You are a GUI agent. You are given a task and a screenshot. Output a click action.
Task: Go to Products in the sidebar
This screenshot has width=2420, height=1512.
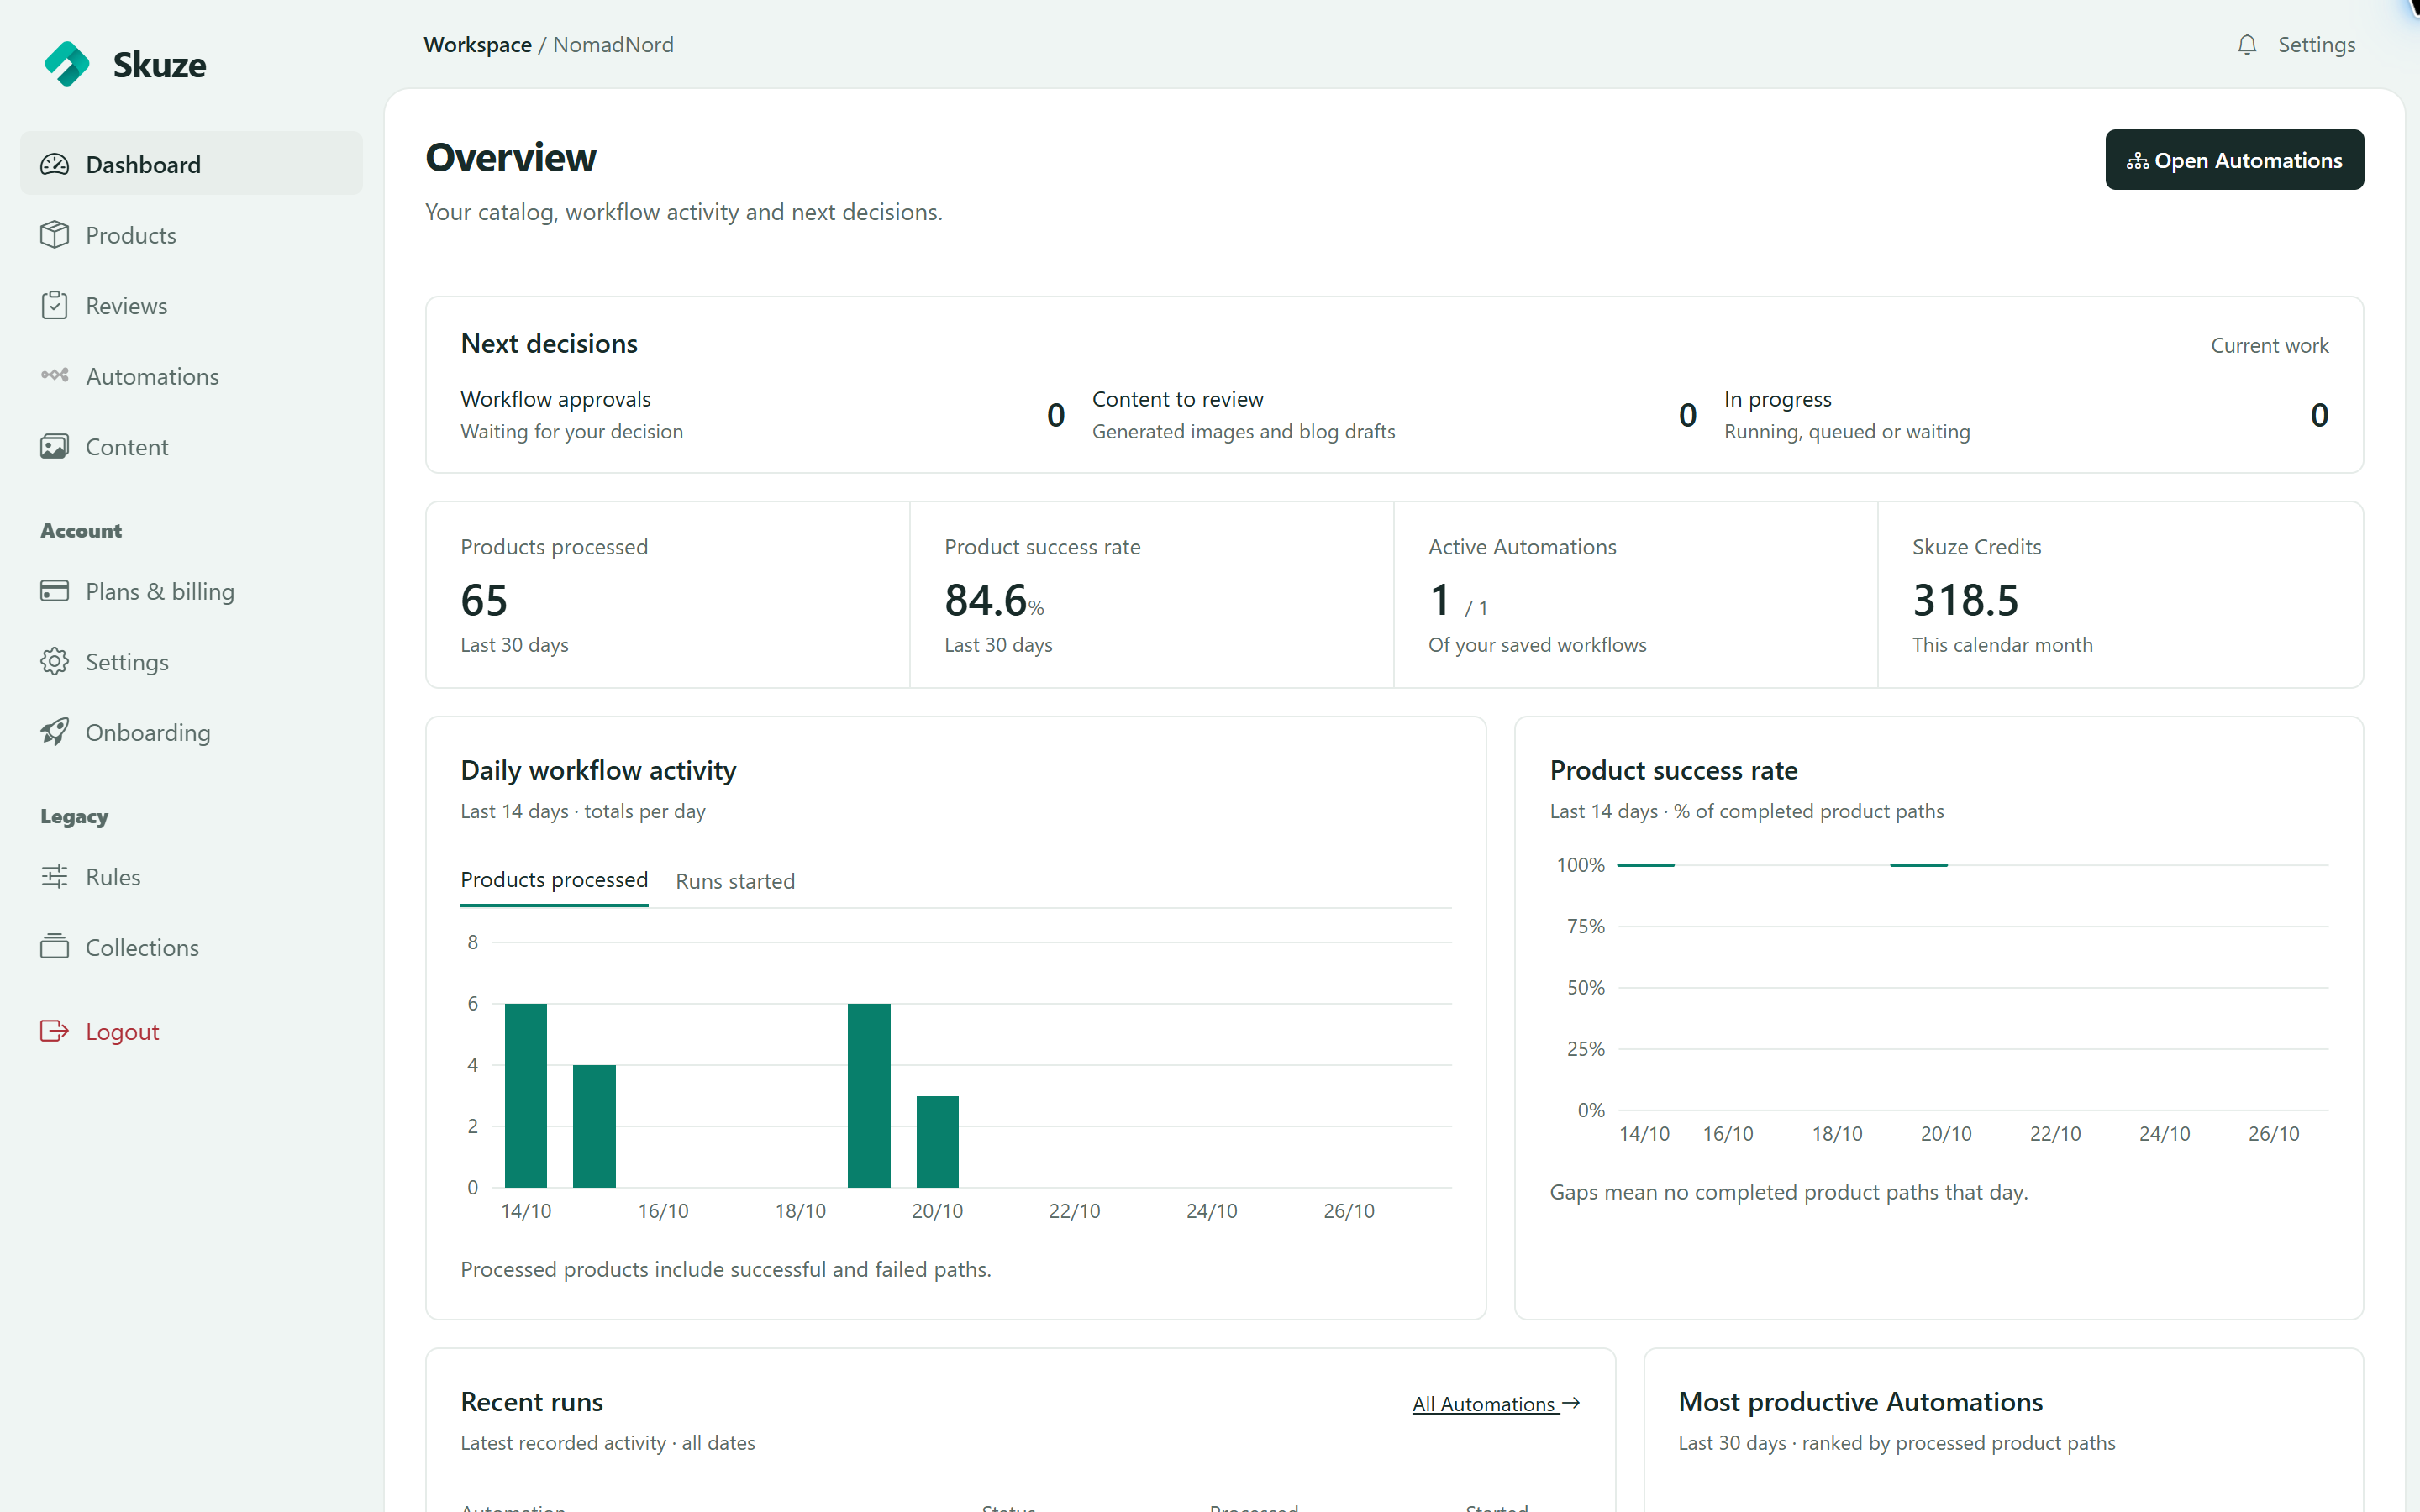(191, 235)
